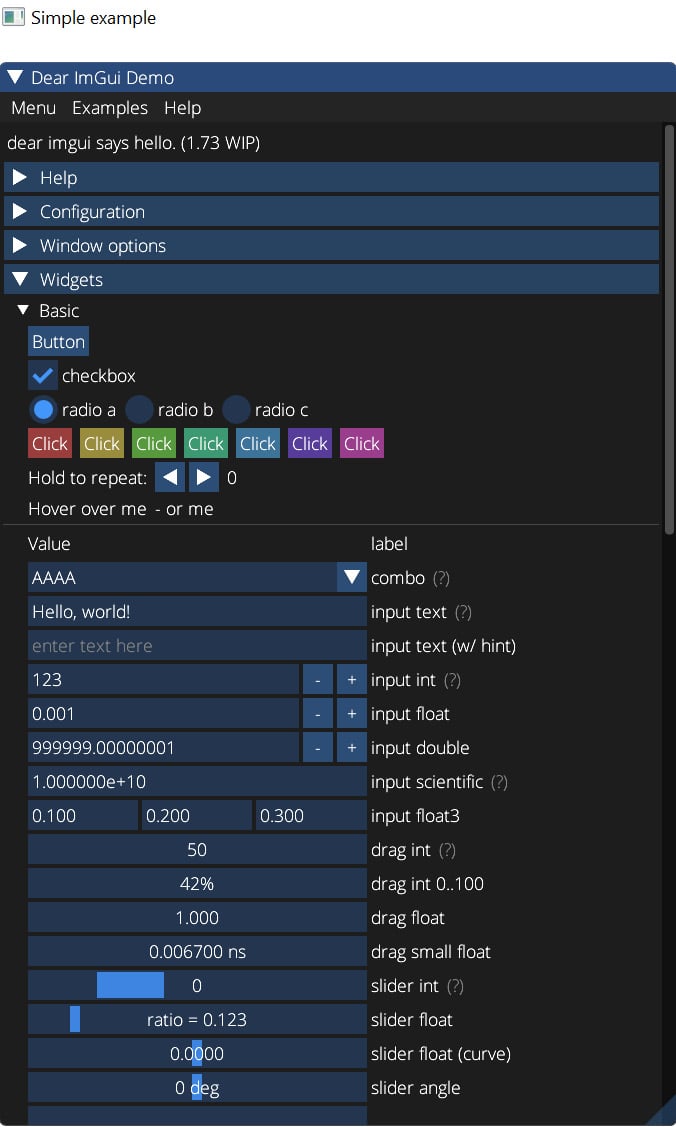The height and width of the screenshot is (1127, 676).
Task: Click the float3 field showing 0.200
Action: pyautogui.click(x=197, y=816)
